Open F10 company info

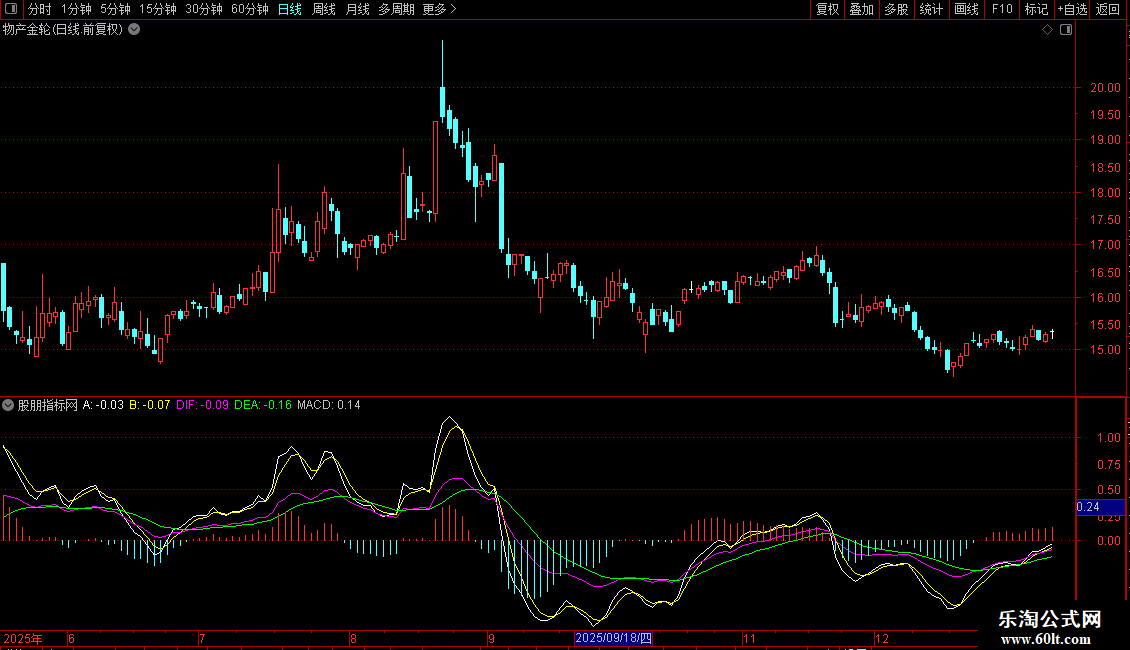(1001, 10)
